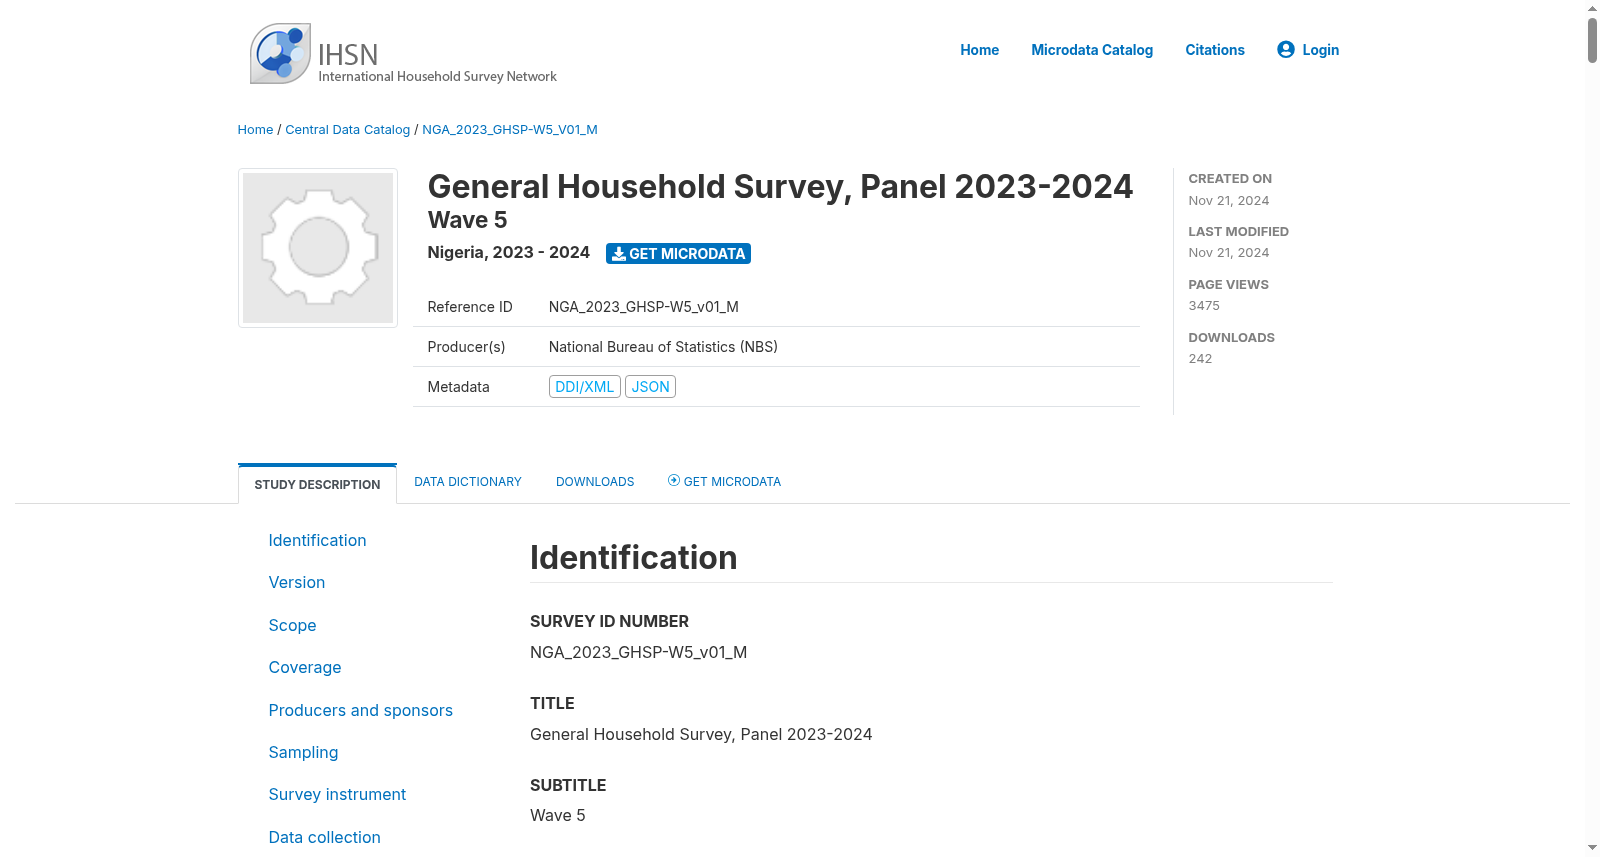Click Central Data Catalog breadcrumb
The image size is (1600, 857).
coord(348,130)
